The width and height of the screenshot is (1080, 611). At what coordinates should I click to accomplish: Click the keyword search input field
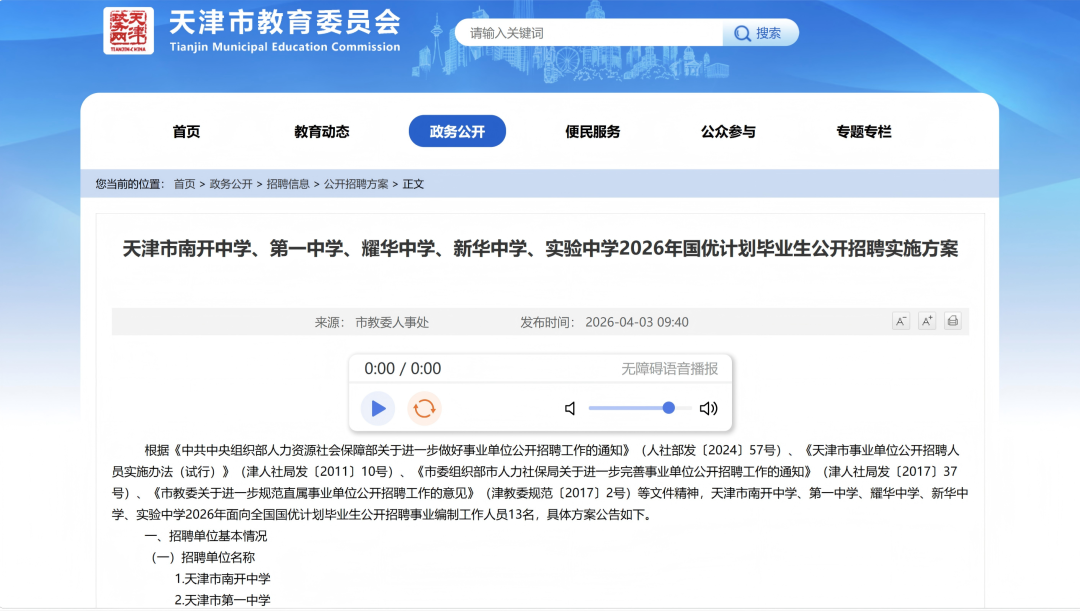pyautogui.click(x=590, y=33)
